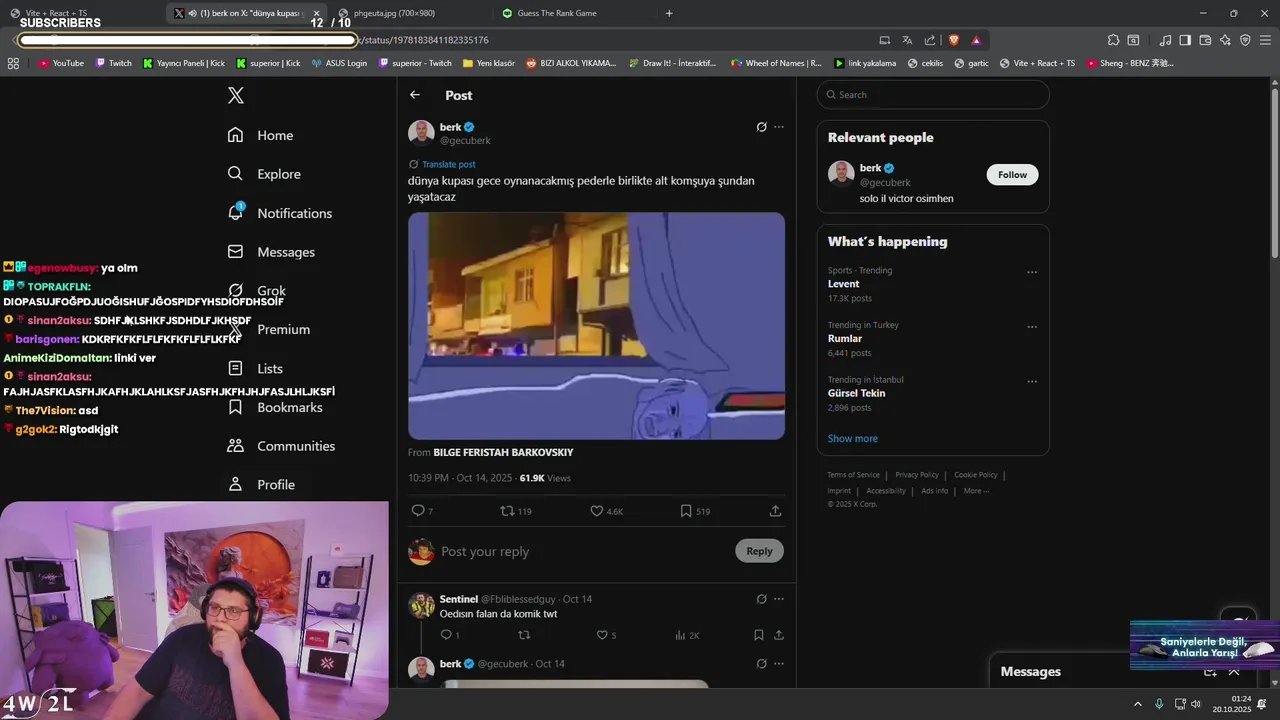Compose new message icon in Messages drawer
This screenshot has width=1280, height=720.
pos(1210,672)
